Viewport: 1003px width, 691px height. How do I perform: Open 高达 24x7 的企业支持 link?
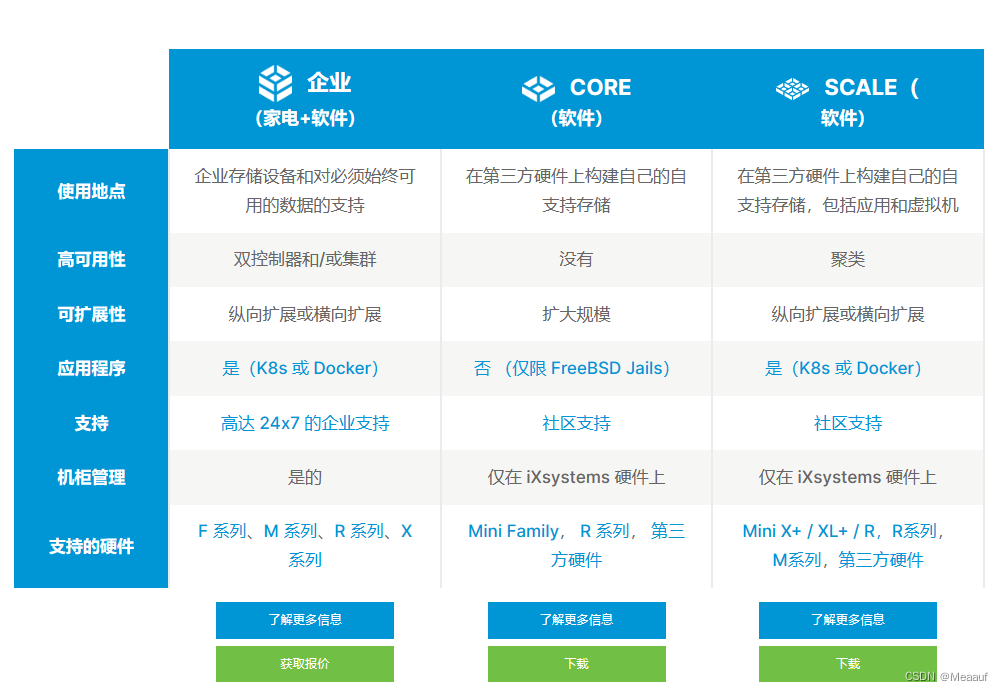click(x=304, y=424)
